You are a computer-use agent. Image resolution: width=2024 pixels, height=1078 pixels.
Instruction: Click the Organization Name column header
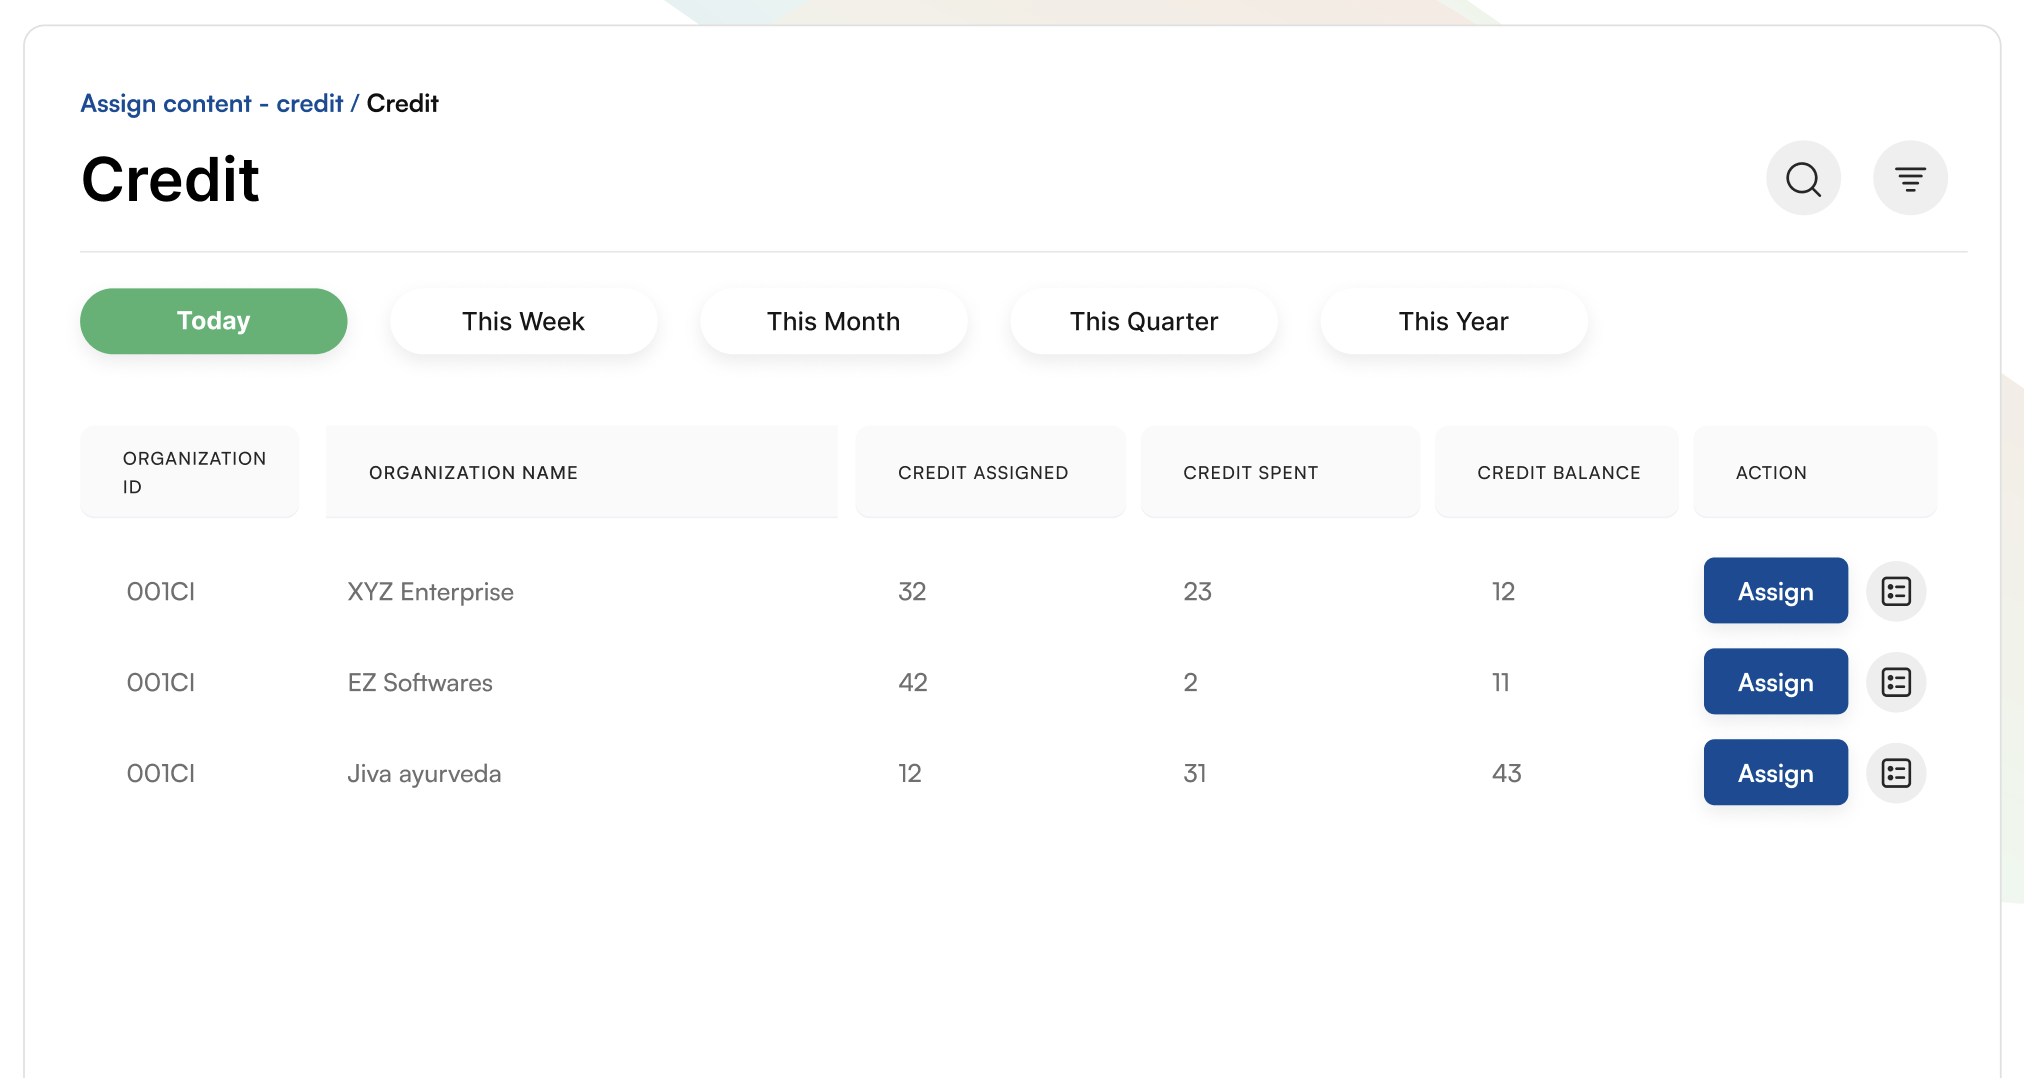[x=473, y=473]
